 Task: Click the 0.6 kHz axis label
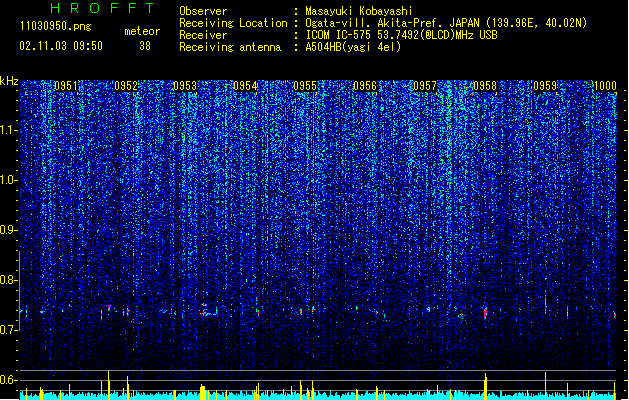9,380
